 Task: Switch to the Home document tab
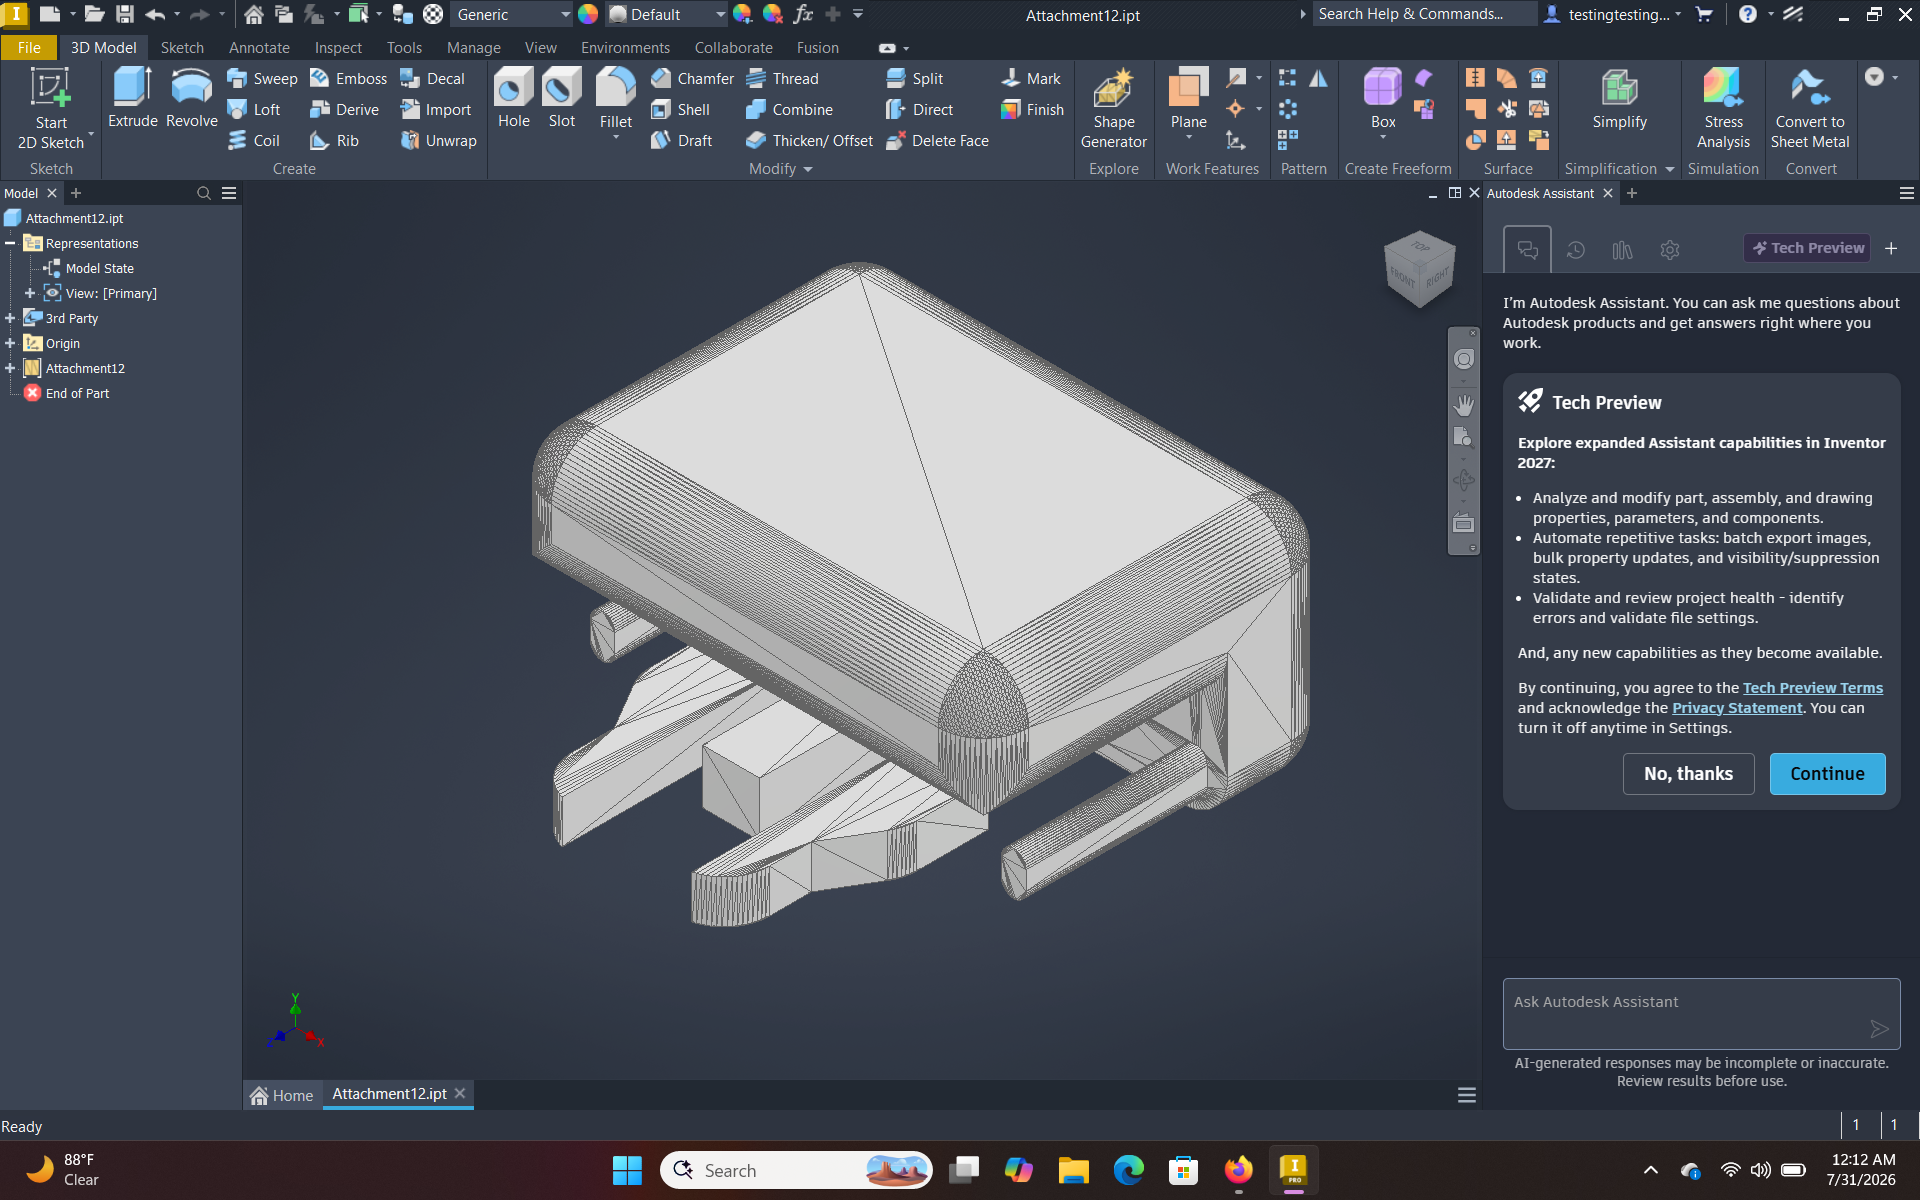pos(282,1095)
